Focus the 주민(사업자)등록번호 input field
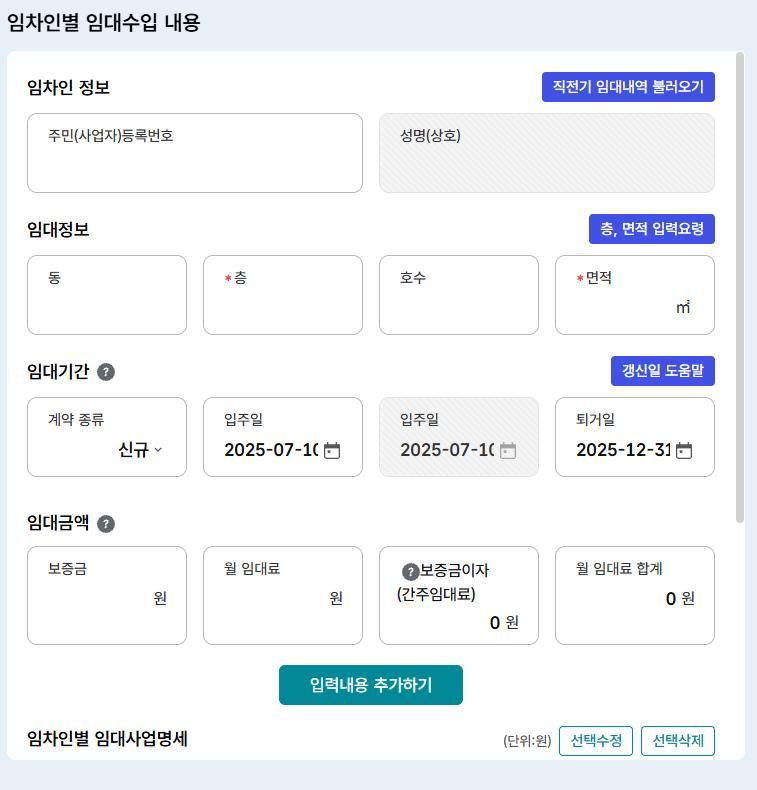757x790 pixels. click(195, 165)
